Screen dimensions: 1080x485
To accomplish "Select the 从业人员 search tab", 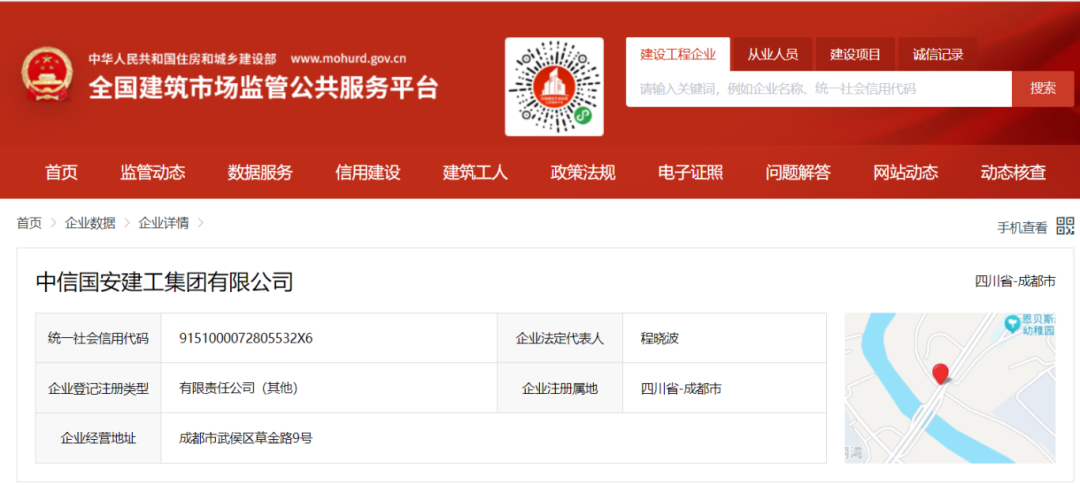I will (x=773, y=55).
